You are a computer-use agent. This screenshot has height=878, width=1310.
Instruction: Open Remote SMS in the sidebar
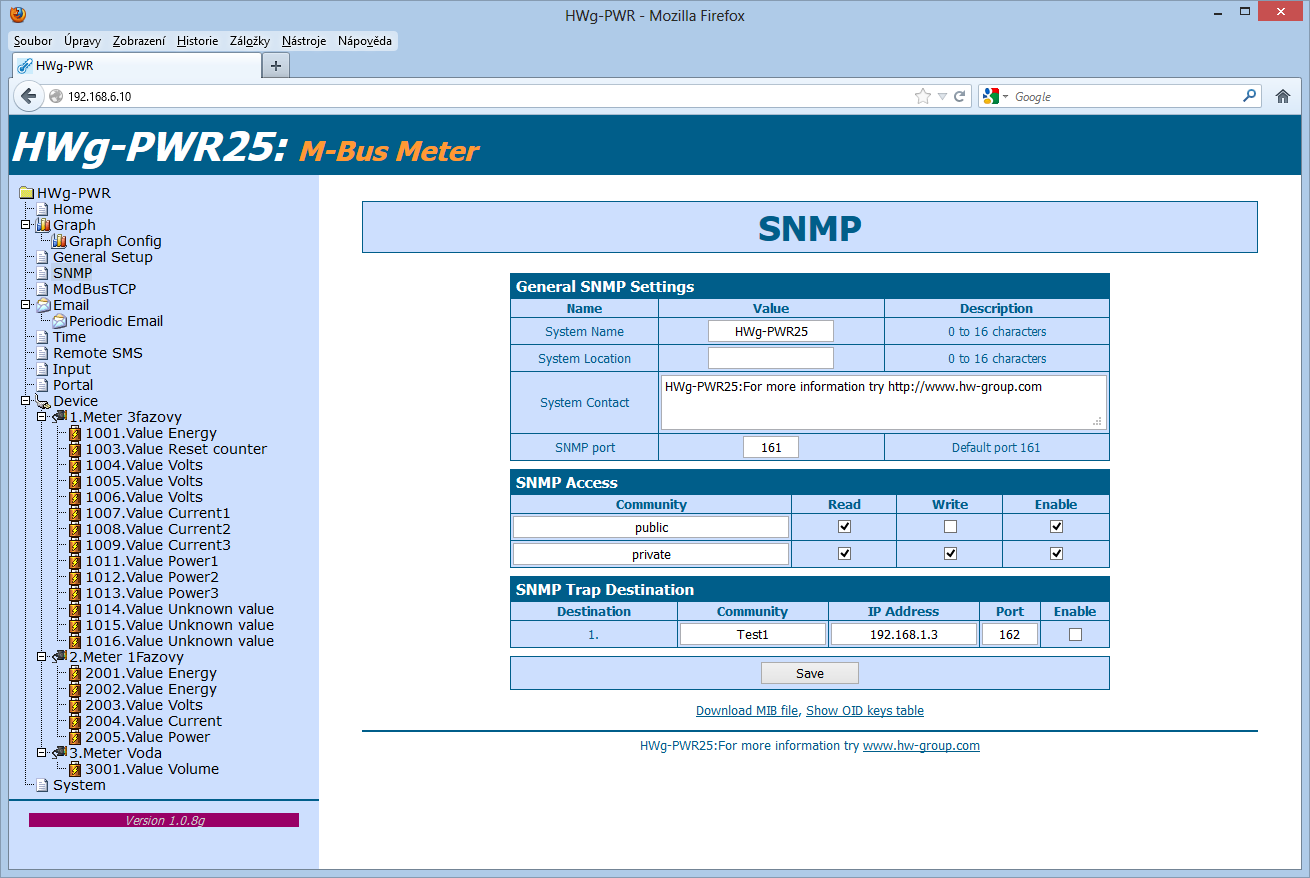pyautogui.click(x=98, y=353)
